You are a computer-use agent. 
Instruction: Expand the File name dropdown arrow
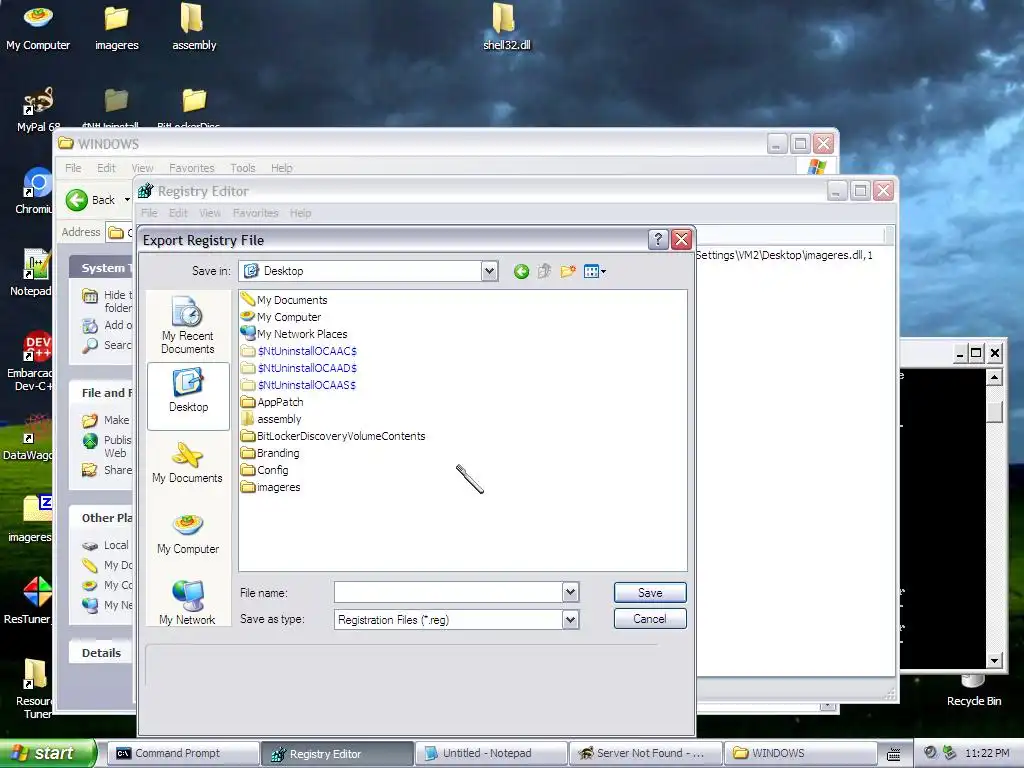(570, 592)
